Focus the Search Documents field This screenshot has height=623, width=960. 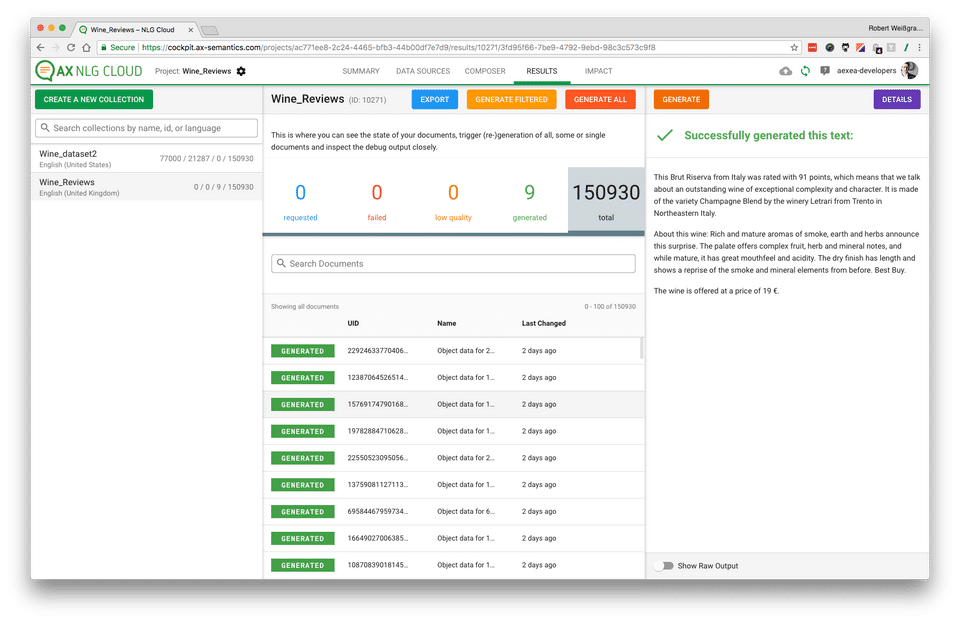[x=453, y=264]
